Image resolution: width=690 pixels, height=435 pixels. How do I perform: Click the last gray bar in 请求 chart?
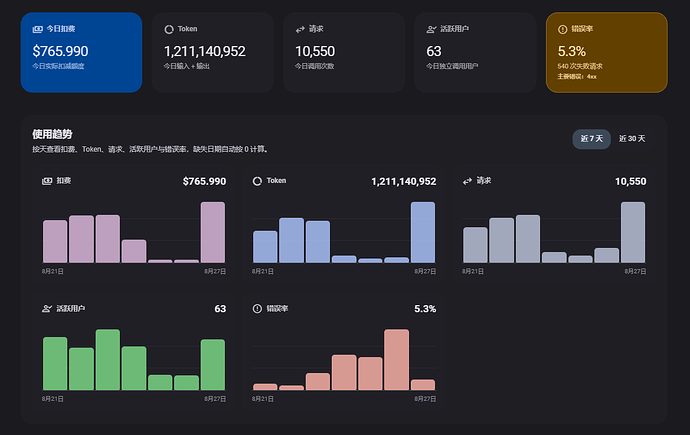click(633, 232)
